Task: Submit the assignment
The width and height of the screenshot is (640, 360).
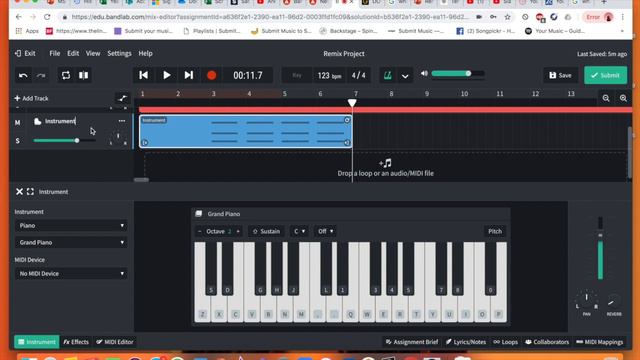Action: click(605, 76)
